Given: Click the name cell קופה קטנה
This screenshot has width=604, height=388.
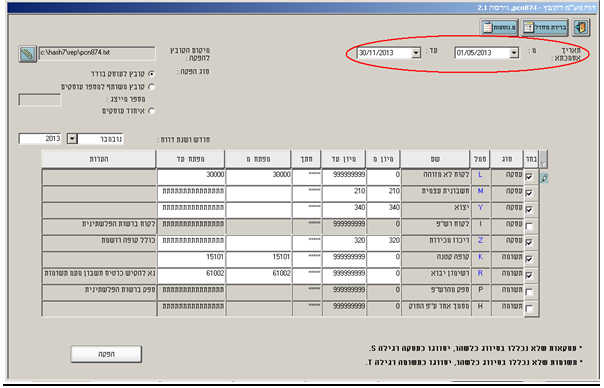Looking at the screenshot, I should tap(436, 259).
